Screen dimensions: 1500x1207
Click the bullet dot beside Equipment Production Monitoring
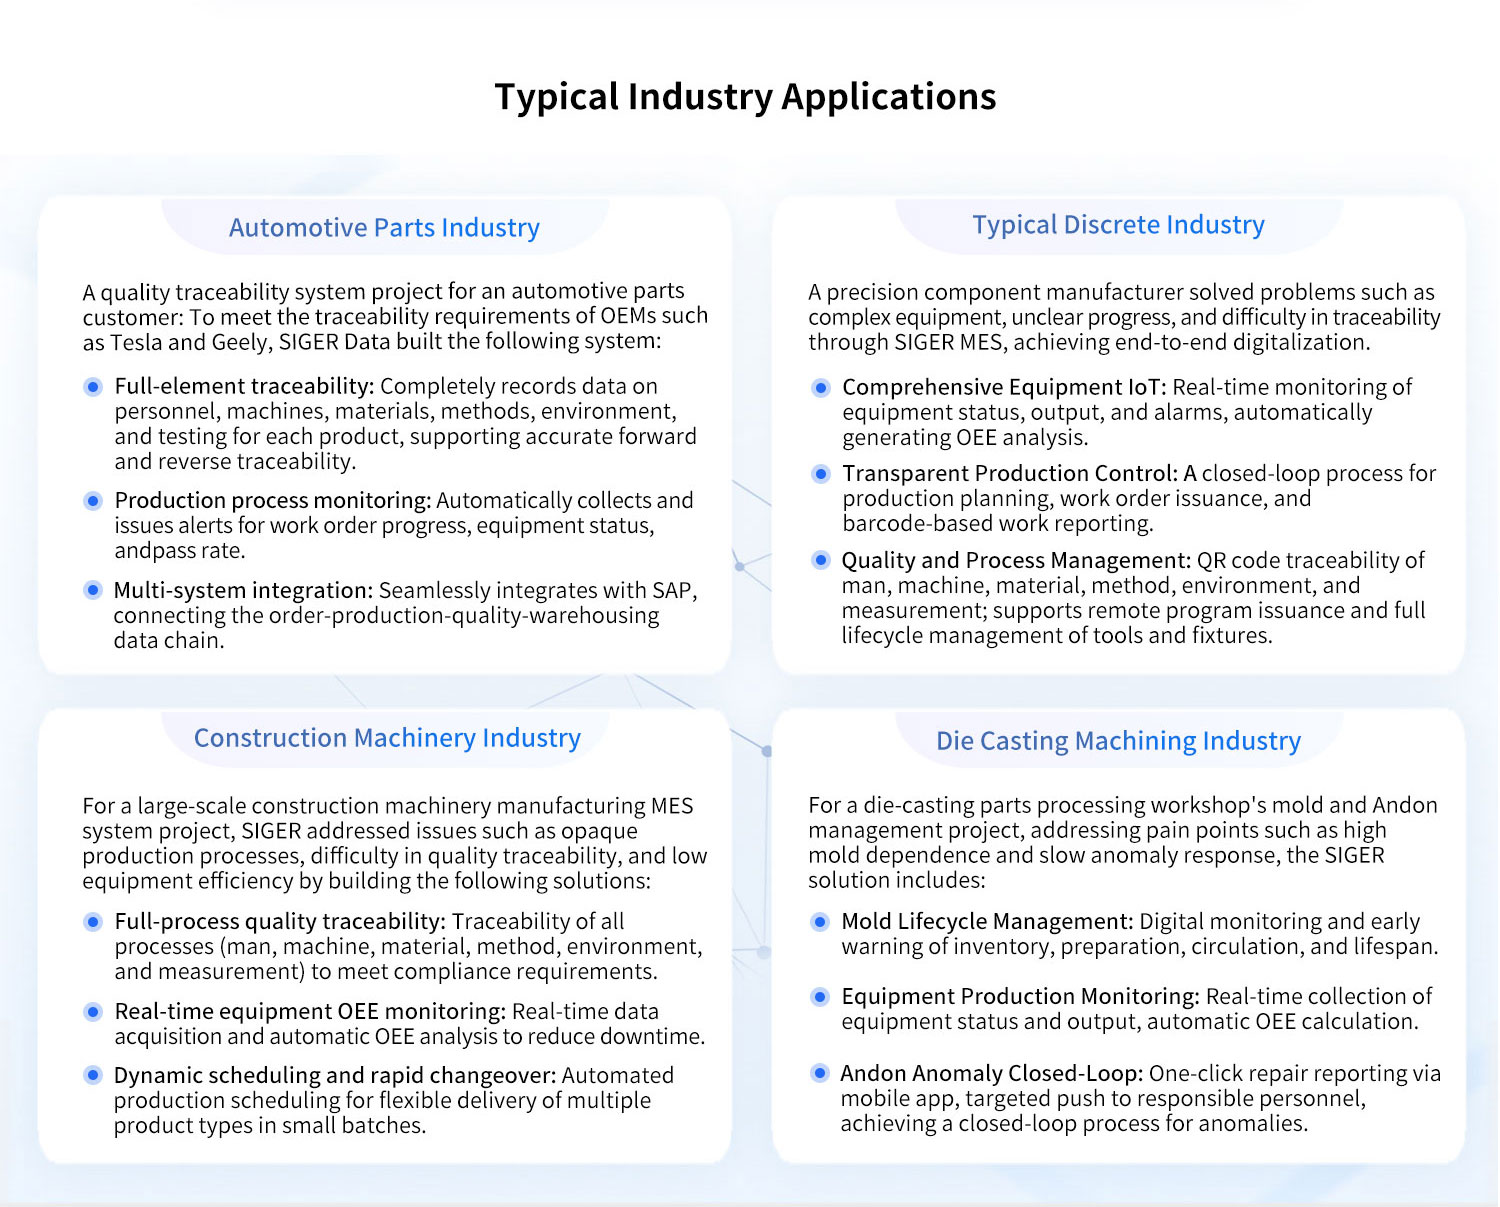(820, 996)
